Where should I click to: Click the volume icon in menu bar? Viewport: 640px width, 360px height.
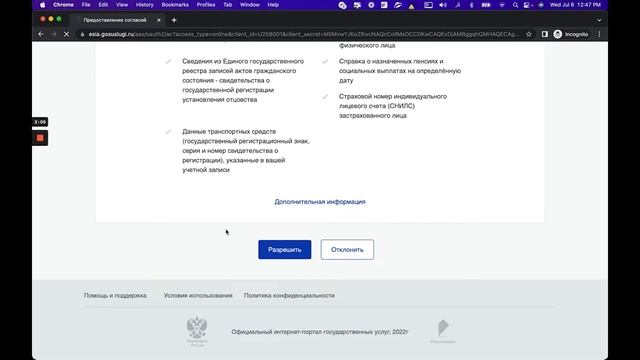tap(442, 5)
